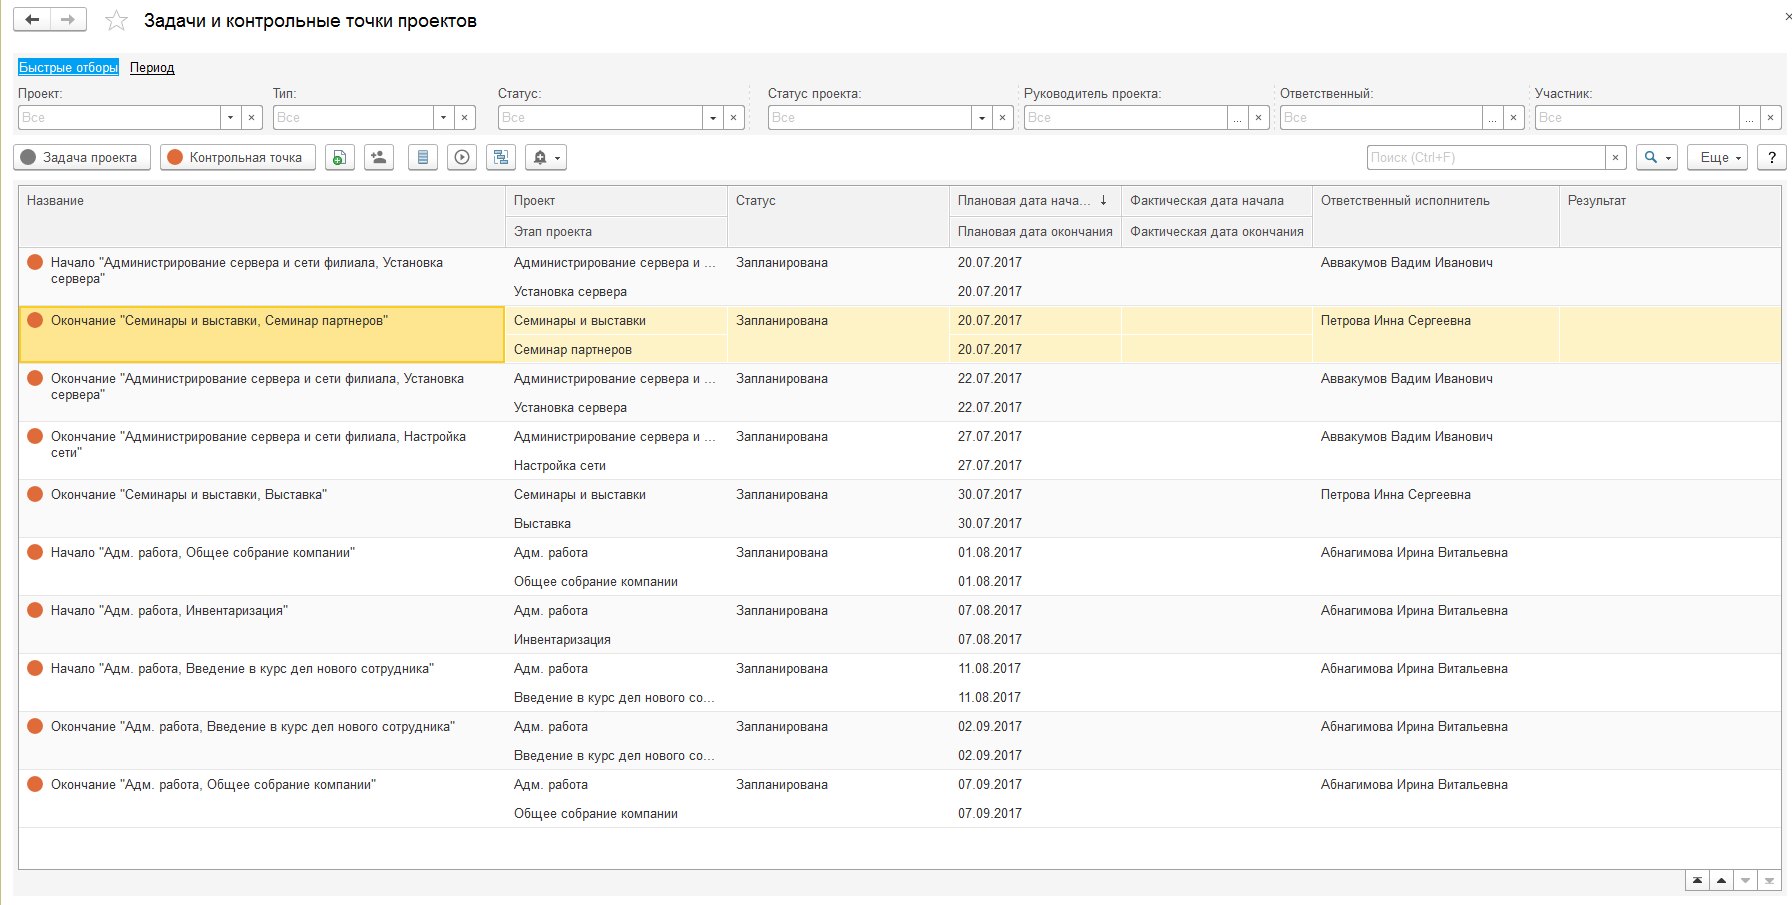
Task: Clear the Статус filter field
Action: tap(734, 117)
